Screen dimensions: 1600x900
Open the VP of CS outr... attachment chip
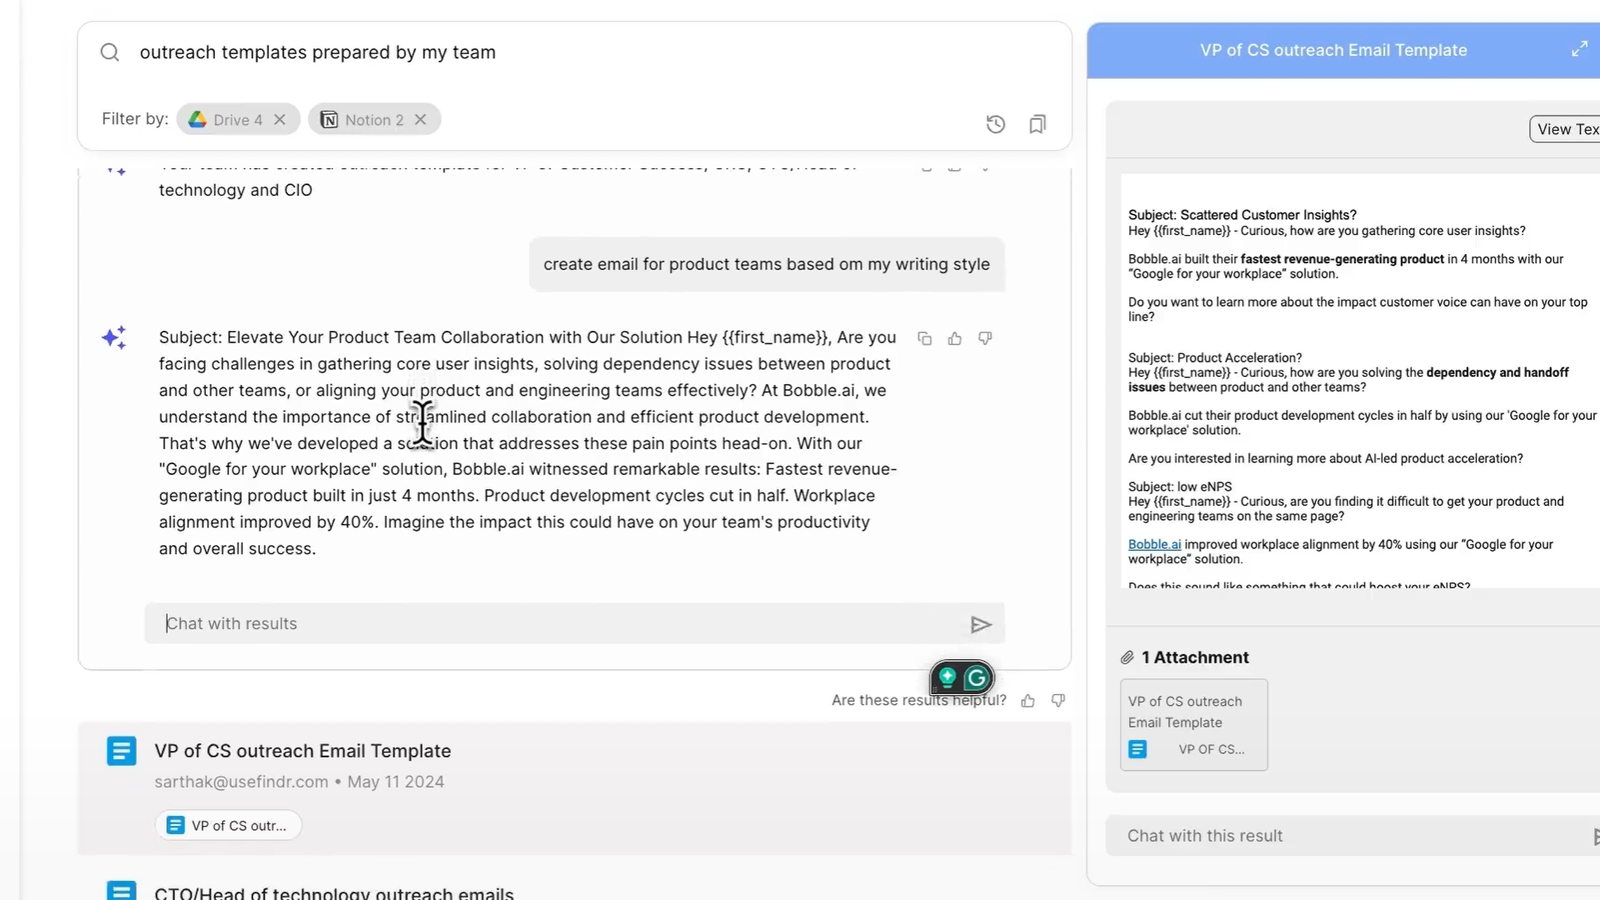pyautogui.click(x=229, y=825)
